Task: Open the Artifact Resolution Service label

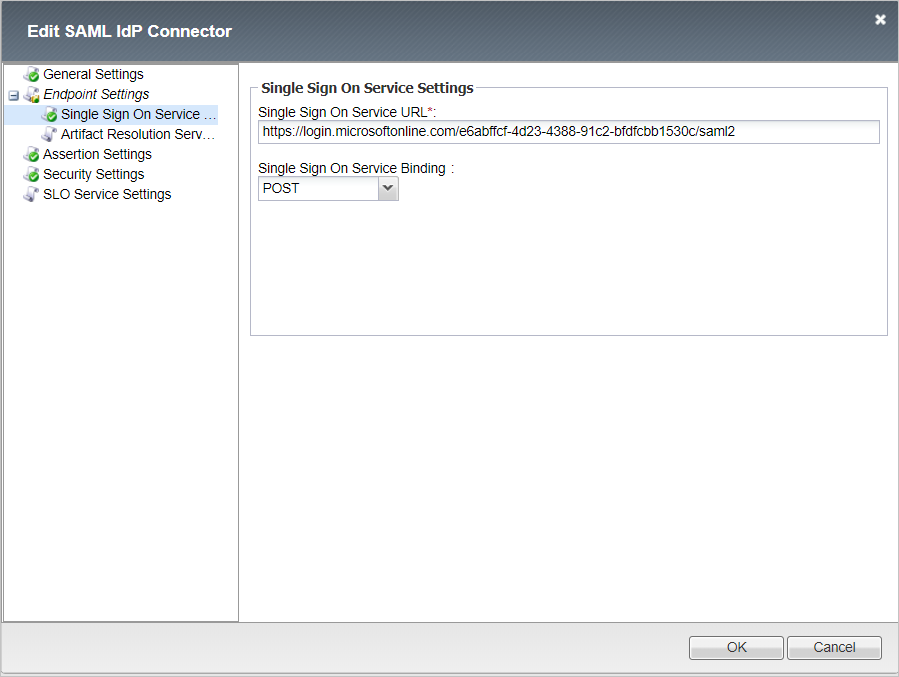Action: pos(138,134)
